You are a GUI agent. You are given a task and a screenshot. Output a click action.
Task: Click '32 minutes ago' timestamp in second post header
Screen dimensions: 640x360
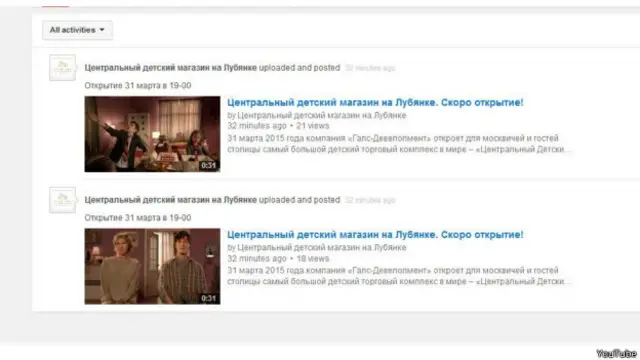point(370,200)
